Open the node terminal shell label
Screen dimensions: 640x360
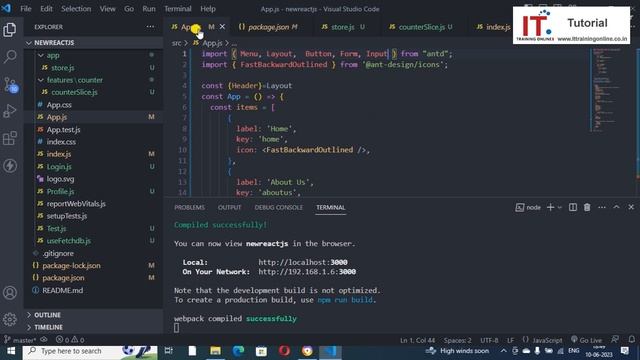tap(528, 207)
